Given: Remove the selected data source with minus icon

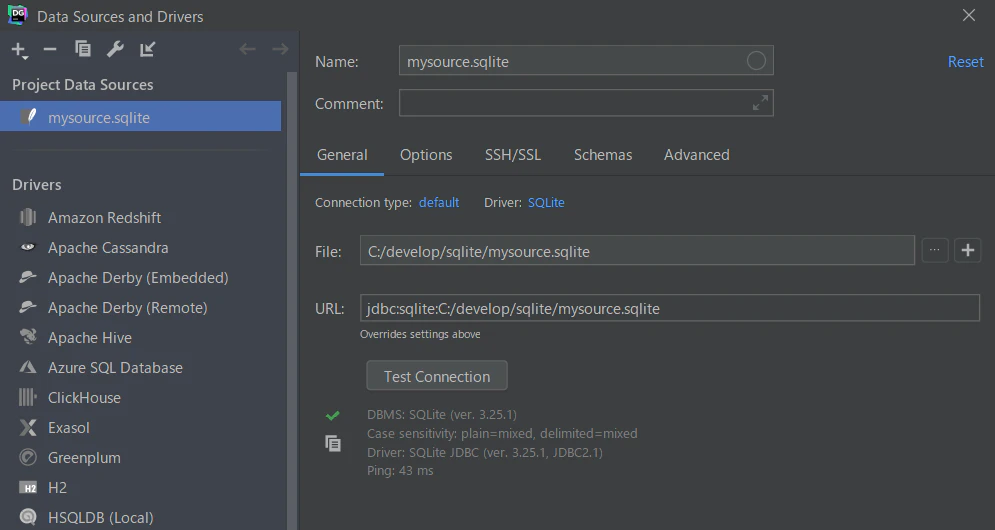Looking at the screenshot, I should click(50, 50).
